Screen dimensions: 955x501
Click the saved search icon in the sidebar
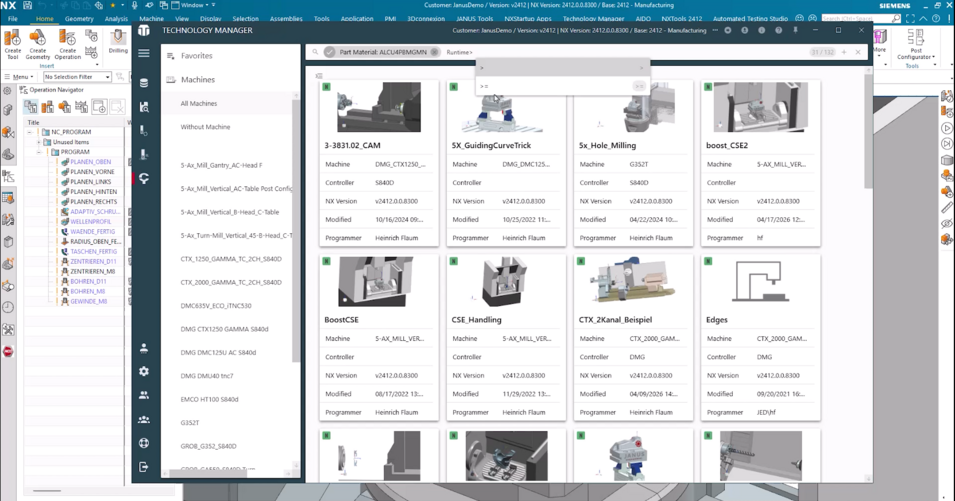(x=144, y=107)
